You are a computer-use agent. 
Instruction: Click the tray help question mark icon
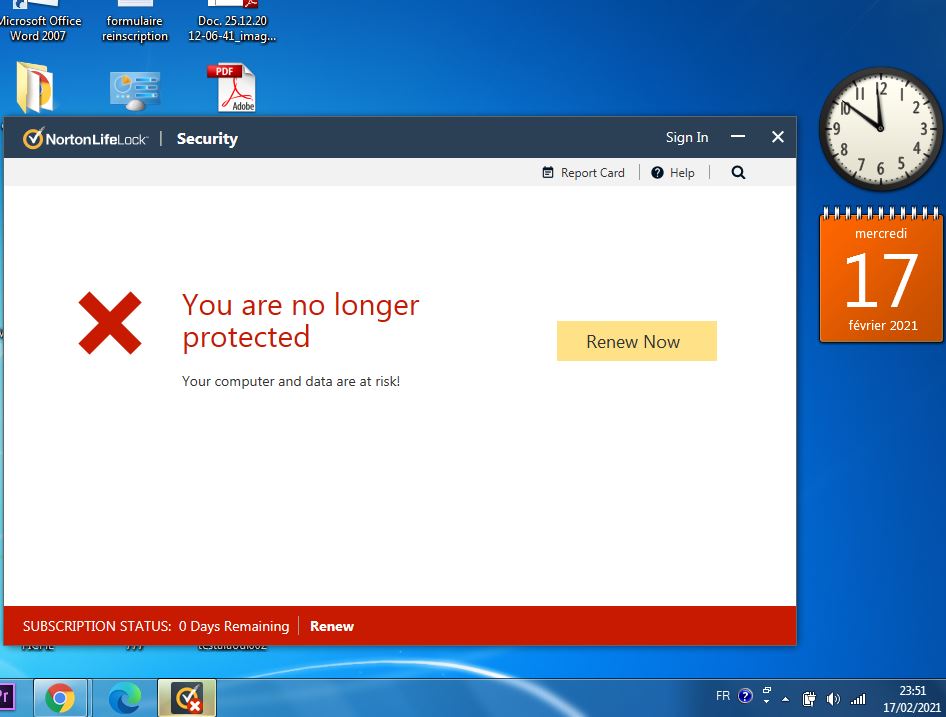[x=745, y=696]
